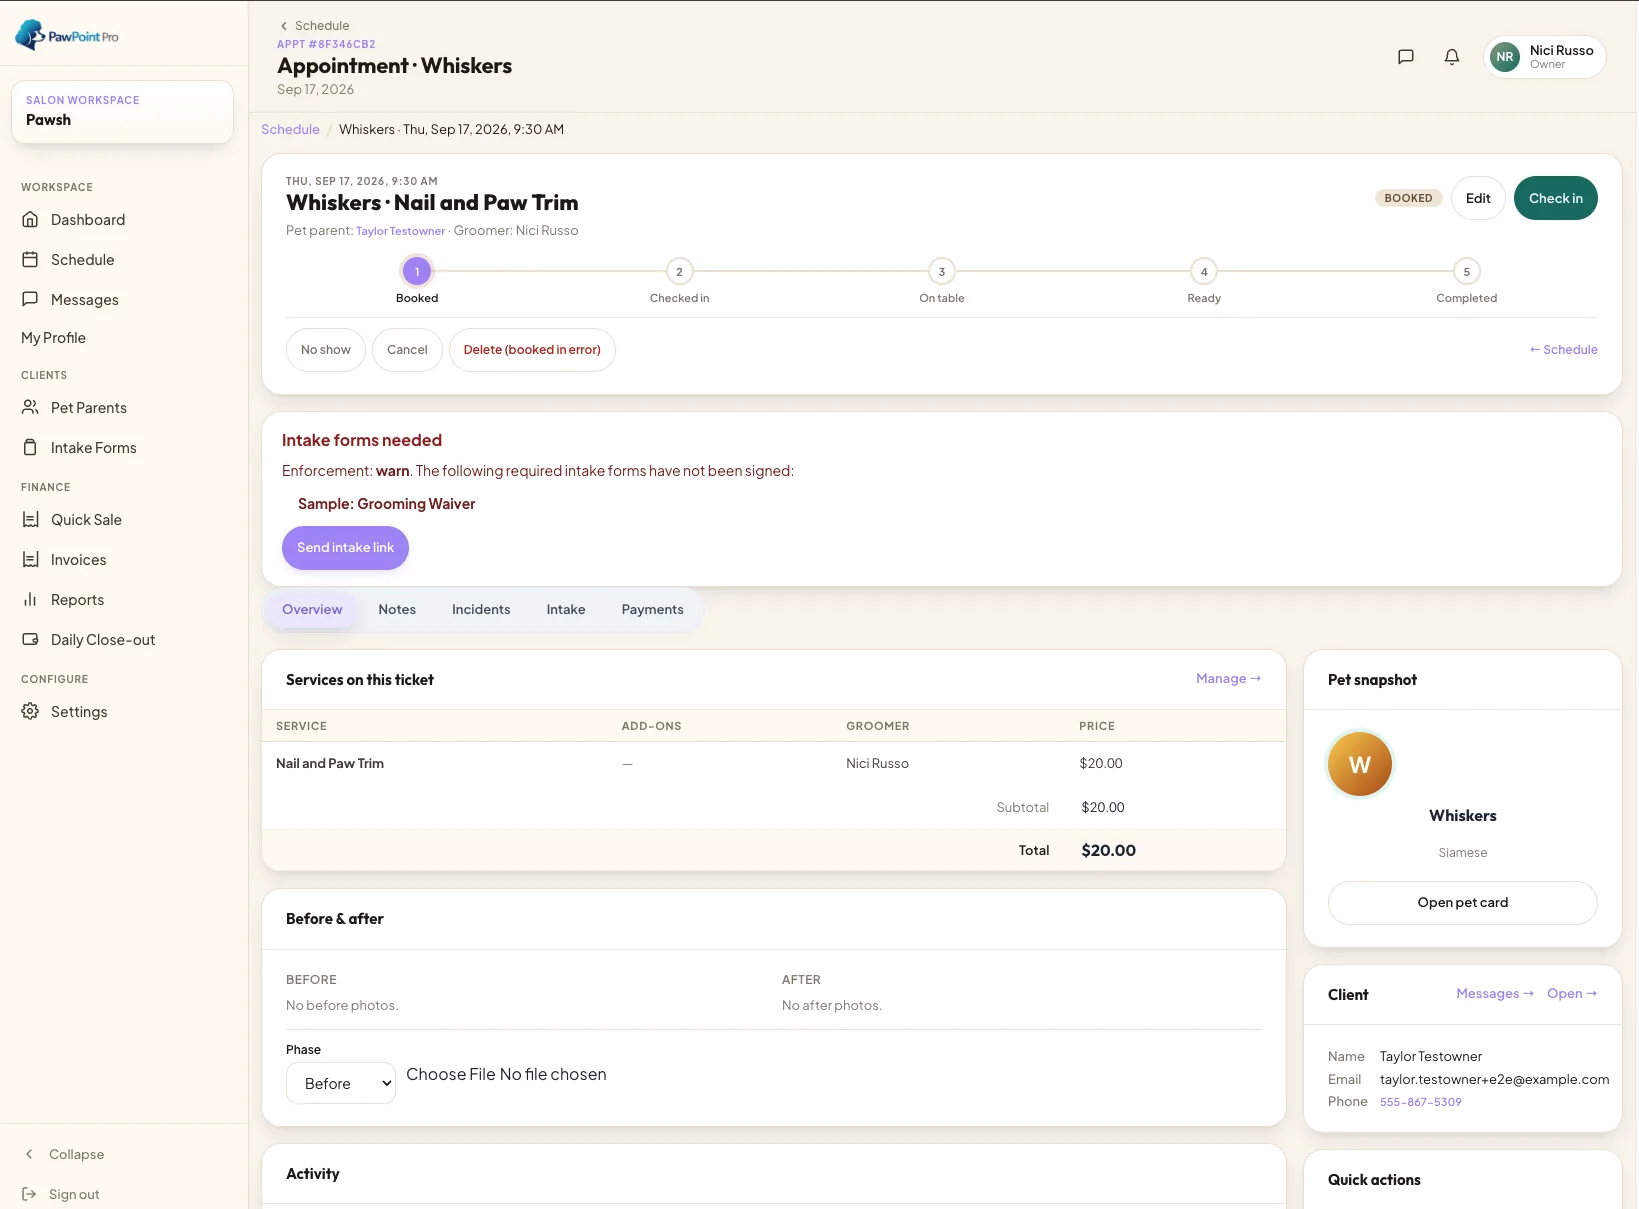Open the Intake Forms clipboard icon
This screenshot has height=1209, width=1639.
pos(30,447)
